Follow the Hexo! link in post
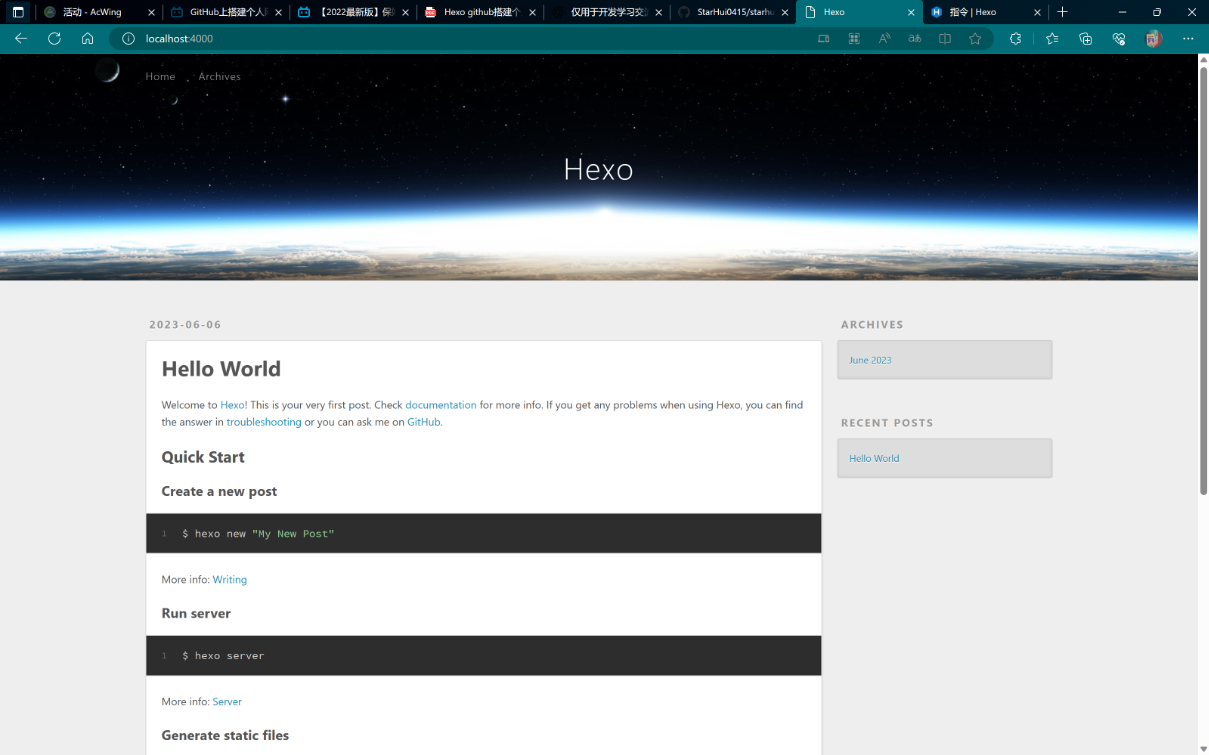This screenshot has height=755, width=1209. 234,405
